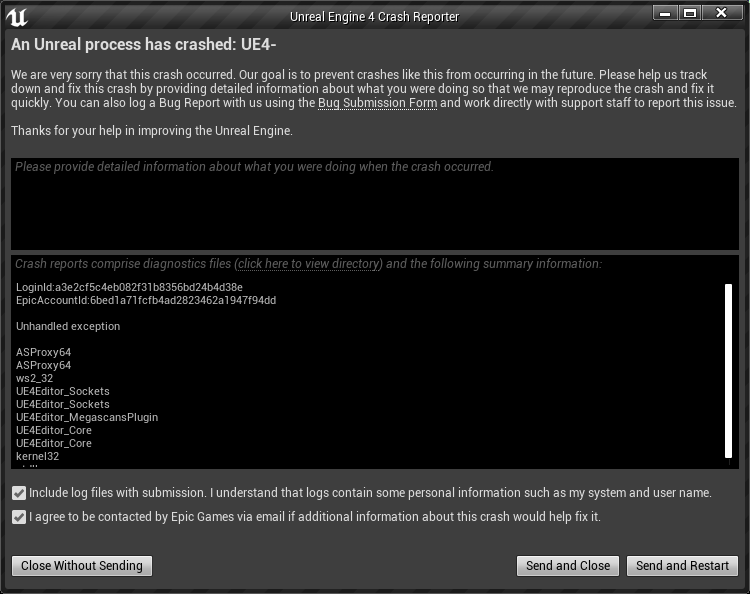Click the Unreal Engine logo icon
Viewport: 750px width, 594px height.
[17, 17]
